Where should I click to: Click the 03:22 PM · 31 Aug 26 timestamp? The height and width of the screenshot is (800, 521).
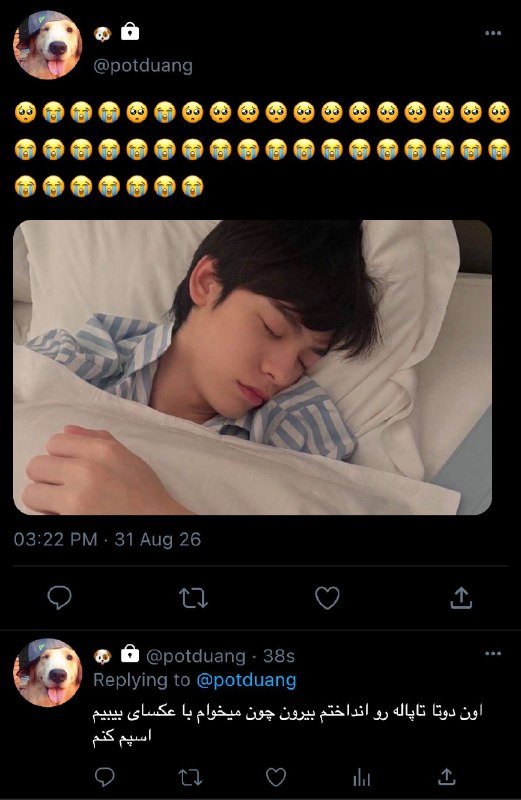pos(107,539)
